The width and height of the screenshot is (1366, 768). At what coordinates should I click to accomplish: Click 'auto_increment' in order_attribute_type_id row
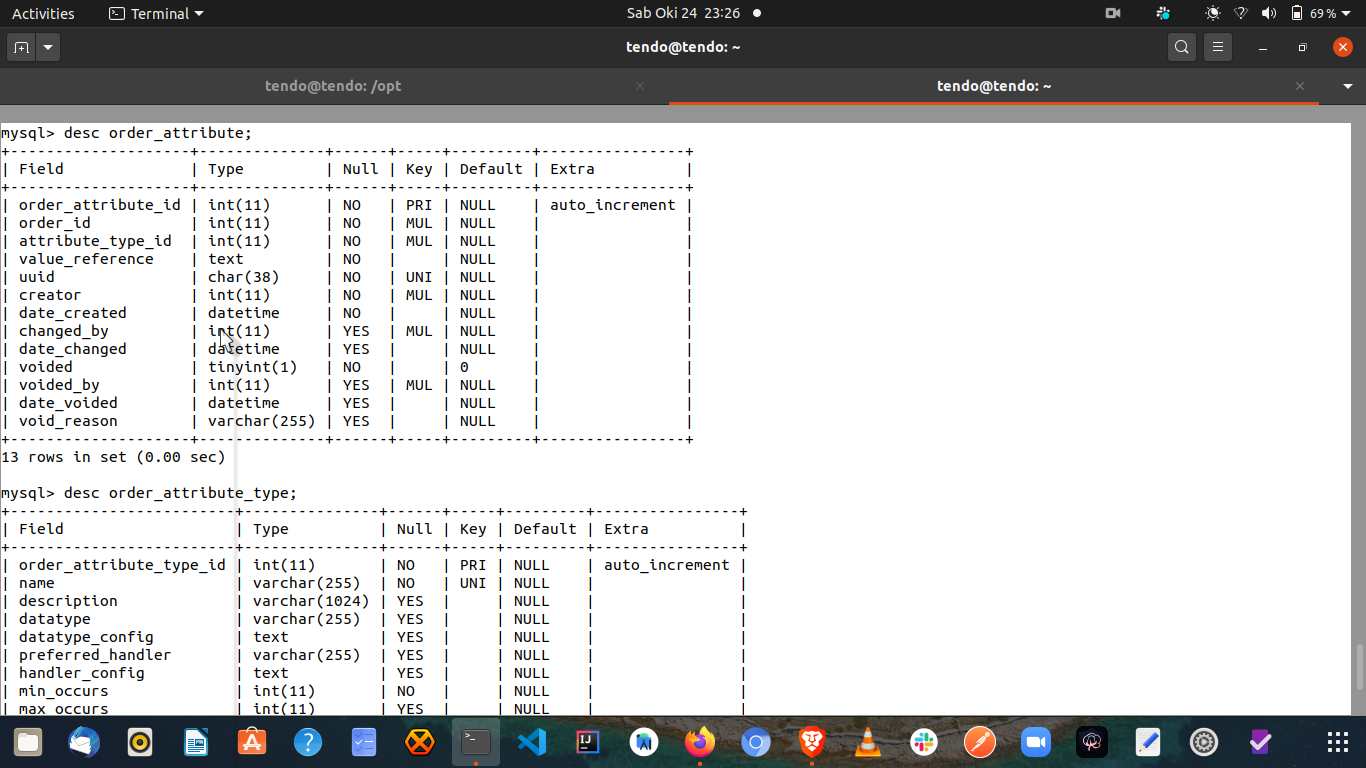667,565
